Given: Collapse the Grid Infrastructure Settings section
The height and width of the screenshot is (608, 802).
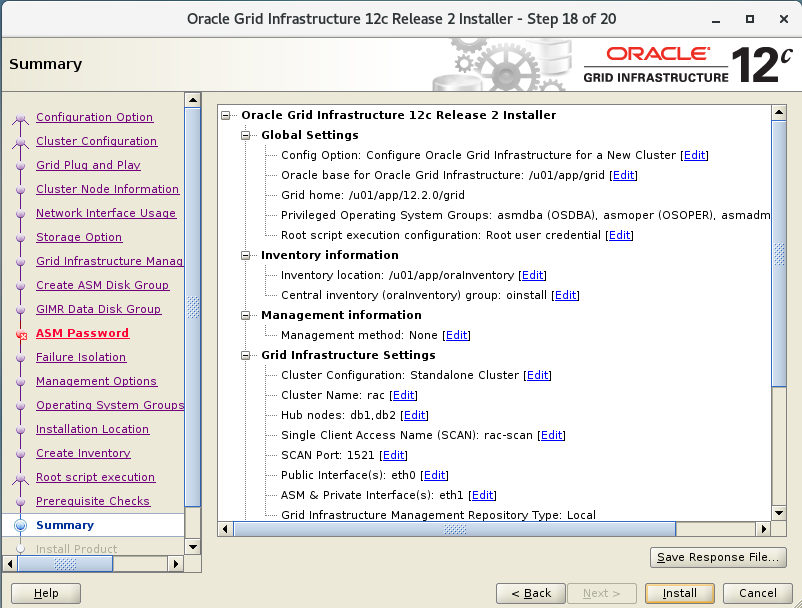Looking at the screenshot, I should coord(246,355).
